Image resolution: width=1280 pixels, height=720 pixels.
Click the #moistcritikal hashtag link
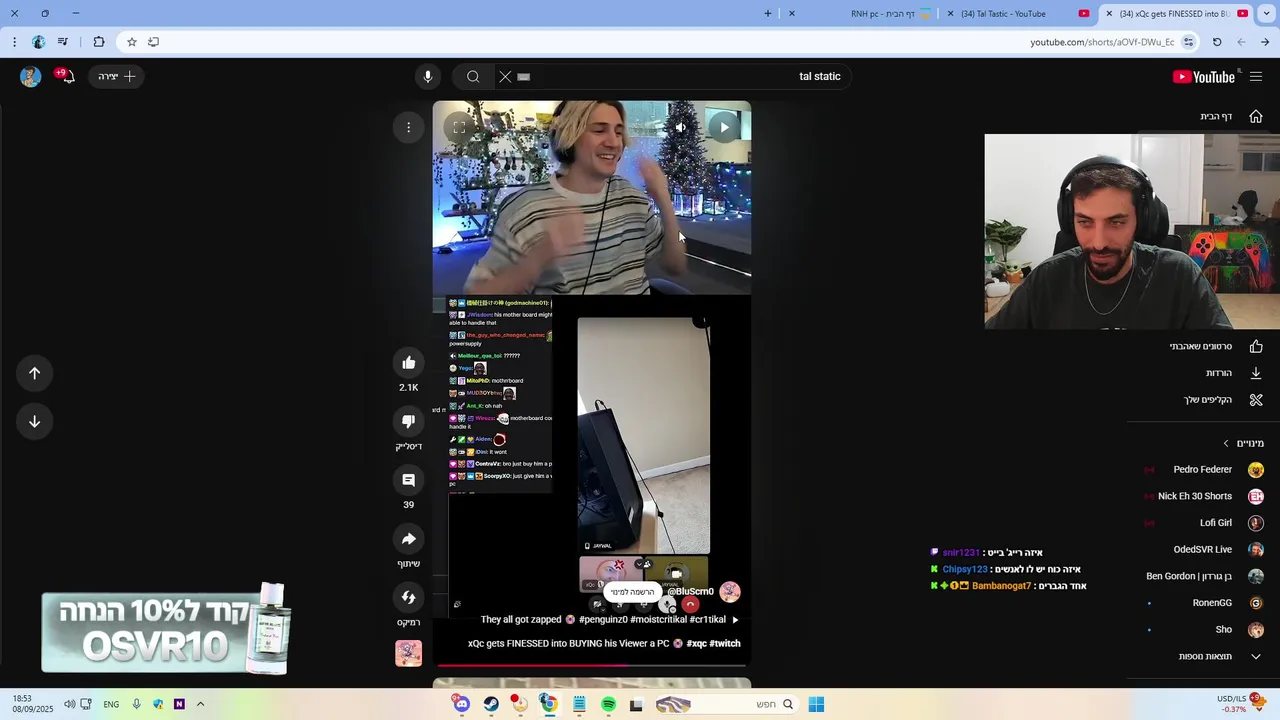click(657, 619)
